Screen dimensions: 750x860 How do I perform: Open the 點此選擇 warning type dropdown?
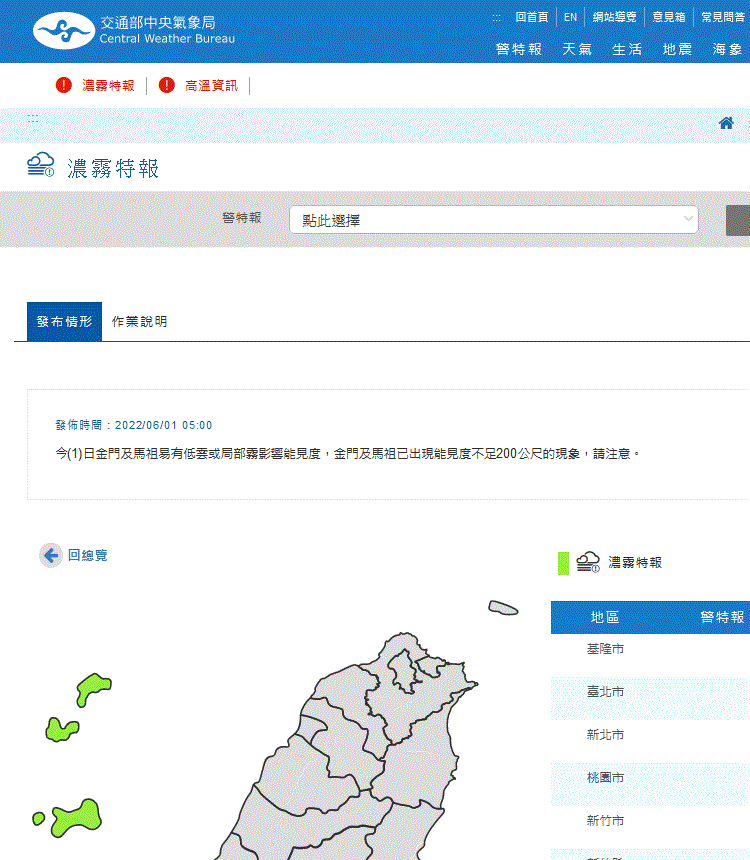[493, 219]
